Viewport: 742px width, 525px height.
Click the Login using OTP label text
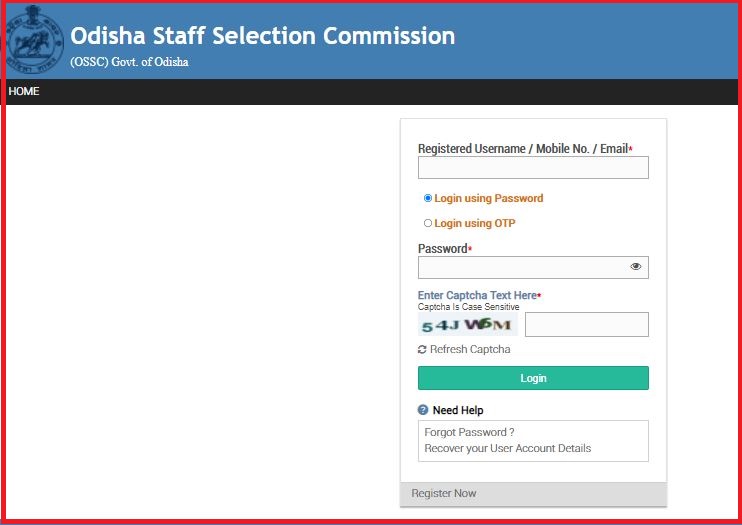(x=475, y=223)
